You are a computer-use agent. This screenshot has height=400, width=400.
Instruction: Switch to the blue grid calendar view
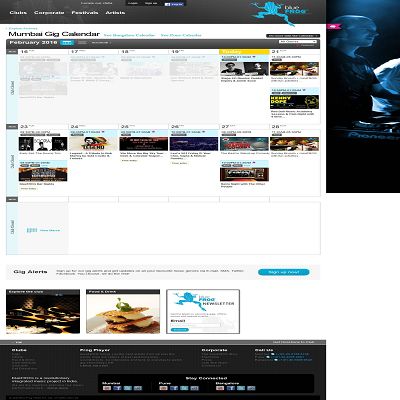(67, 43)
